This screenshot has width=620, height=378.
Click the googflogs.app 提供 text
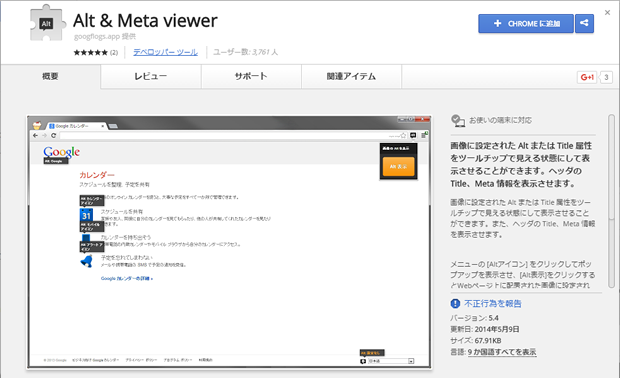click(x=105, y=36)
